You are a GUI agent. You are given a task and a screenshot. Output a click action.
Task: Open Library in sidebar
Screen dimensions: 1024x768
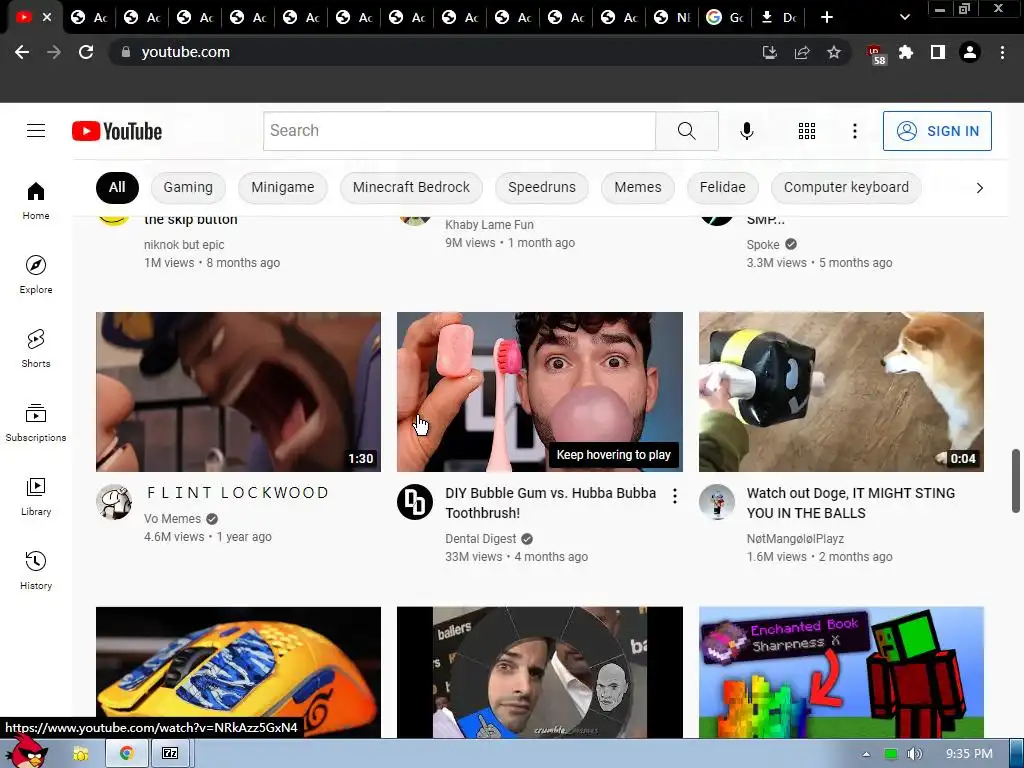click(36, 496)
